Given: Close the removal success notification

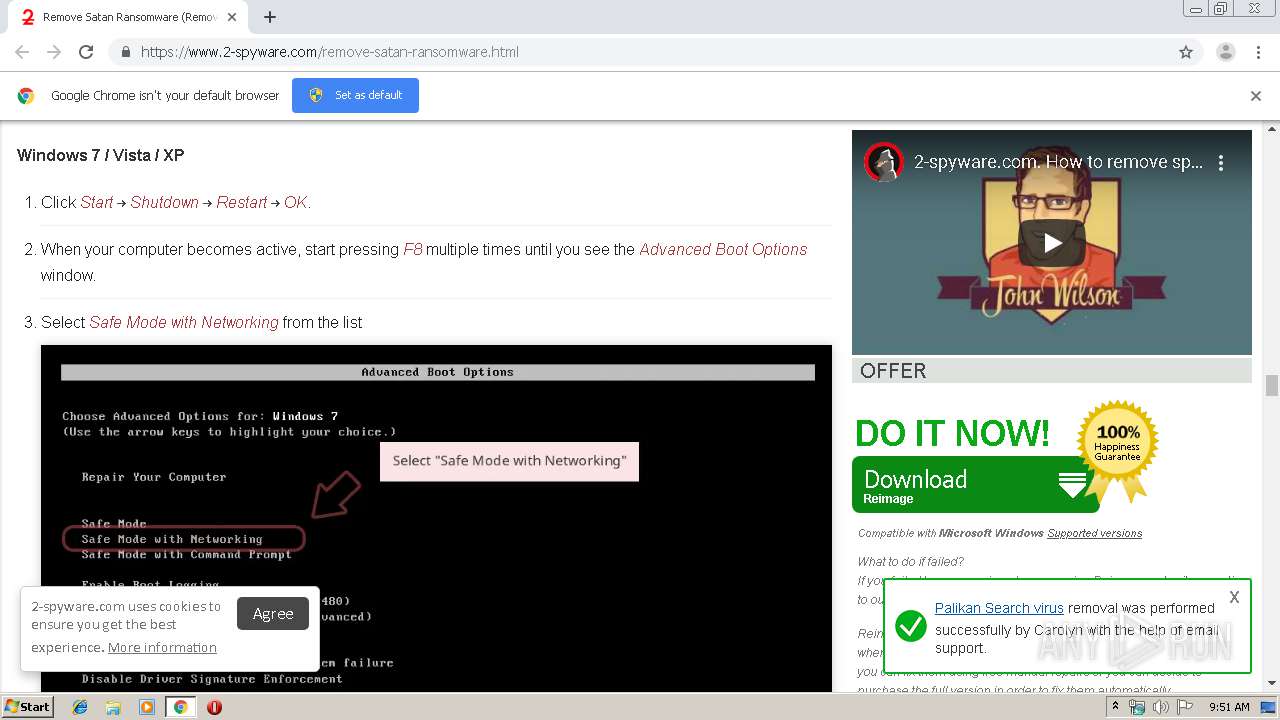Looking at the screenshot, I should [x=1234, y=597].
